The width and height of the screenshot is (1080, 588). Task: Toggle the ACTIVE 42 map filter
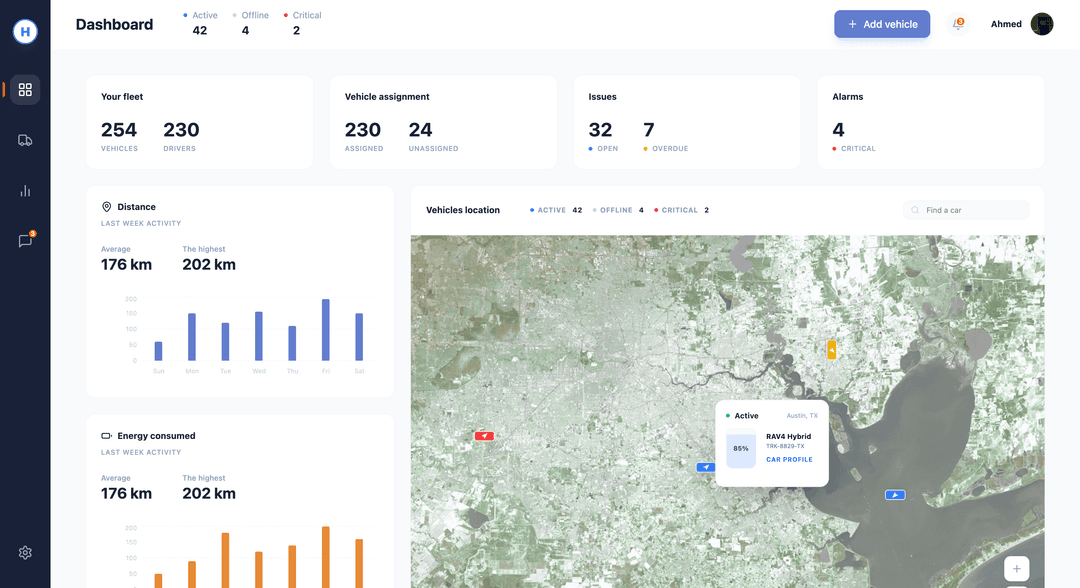click(x=555, y=210)
